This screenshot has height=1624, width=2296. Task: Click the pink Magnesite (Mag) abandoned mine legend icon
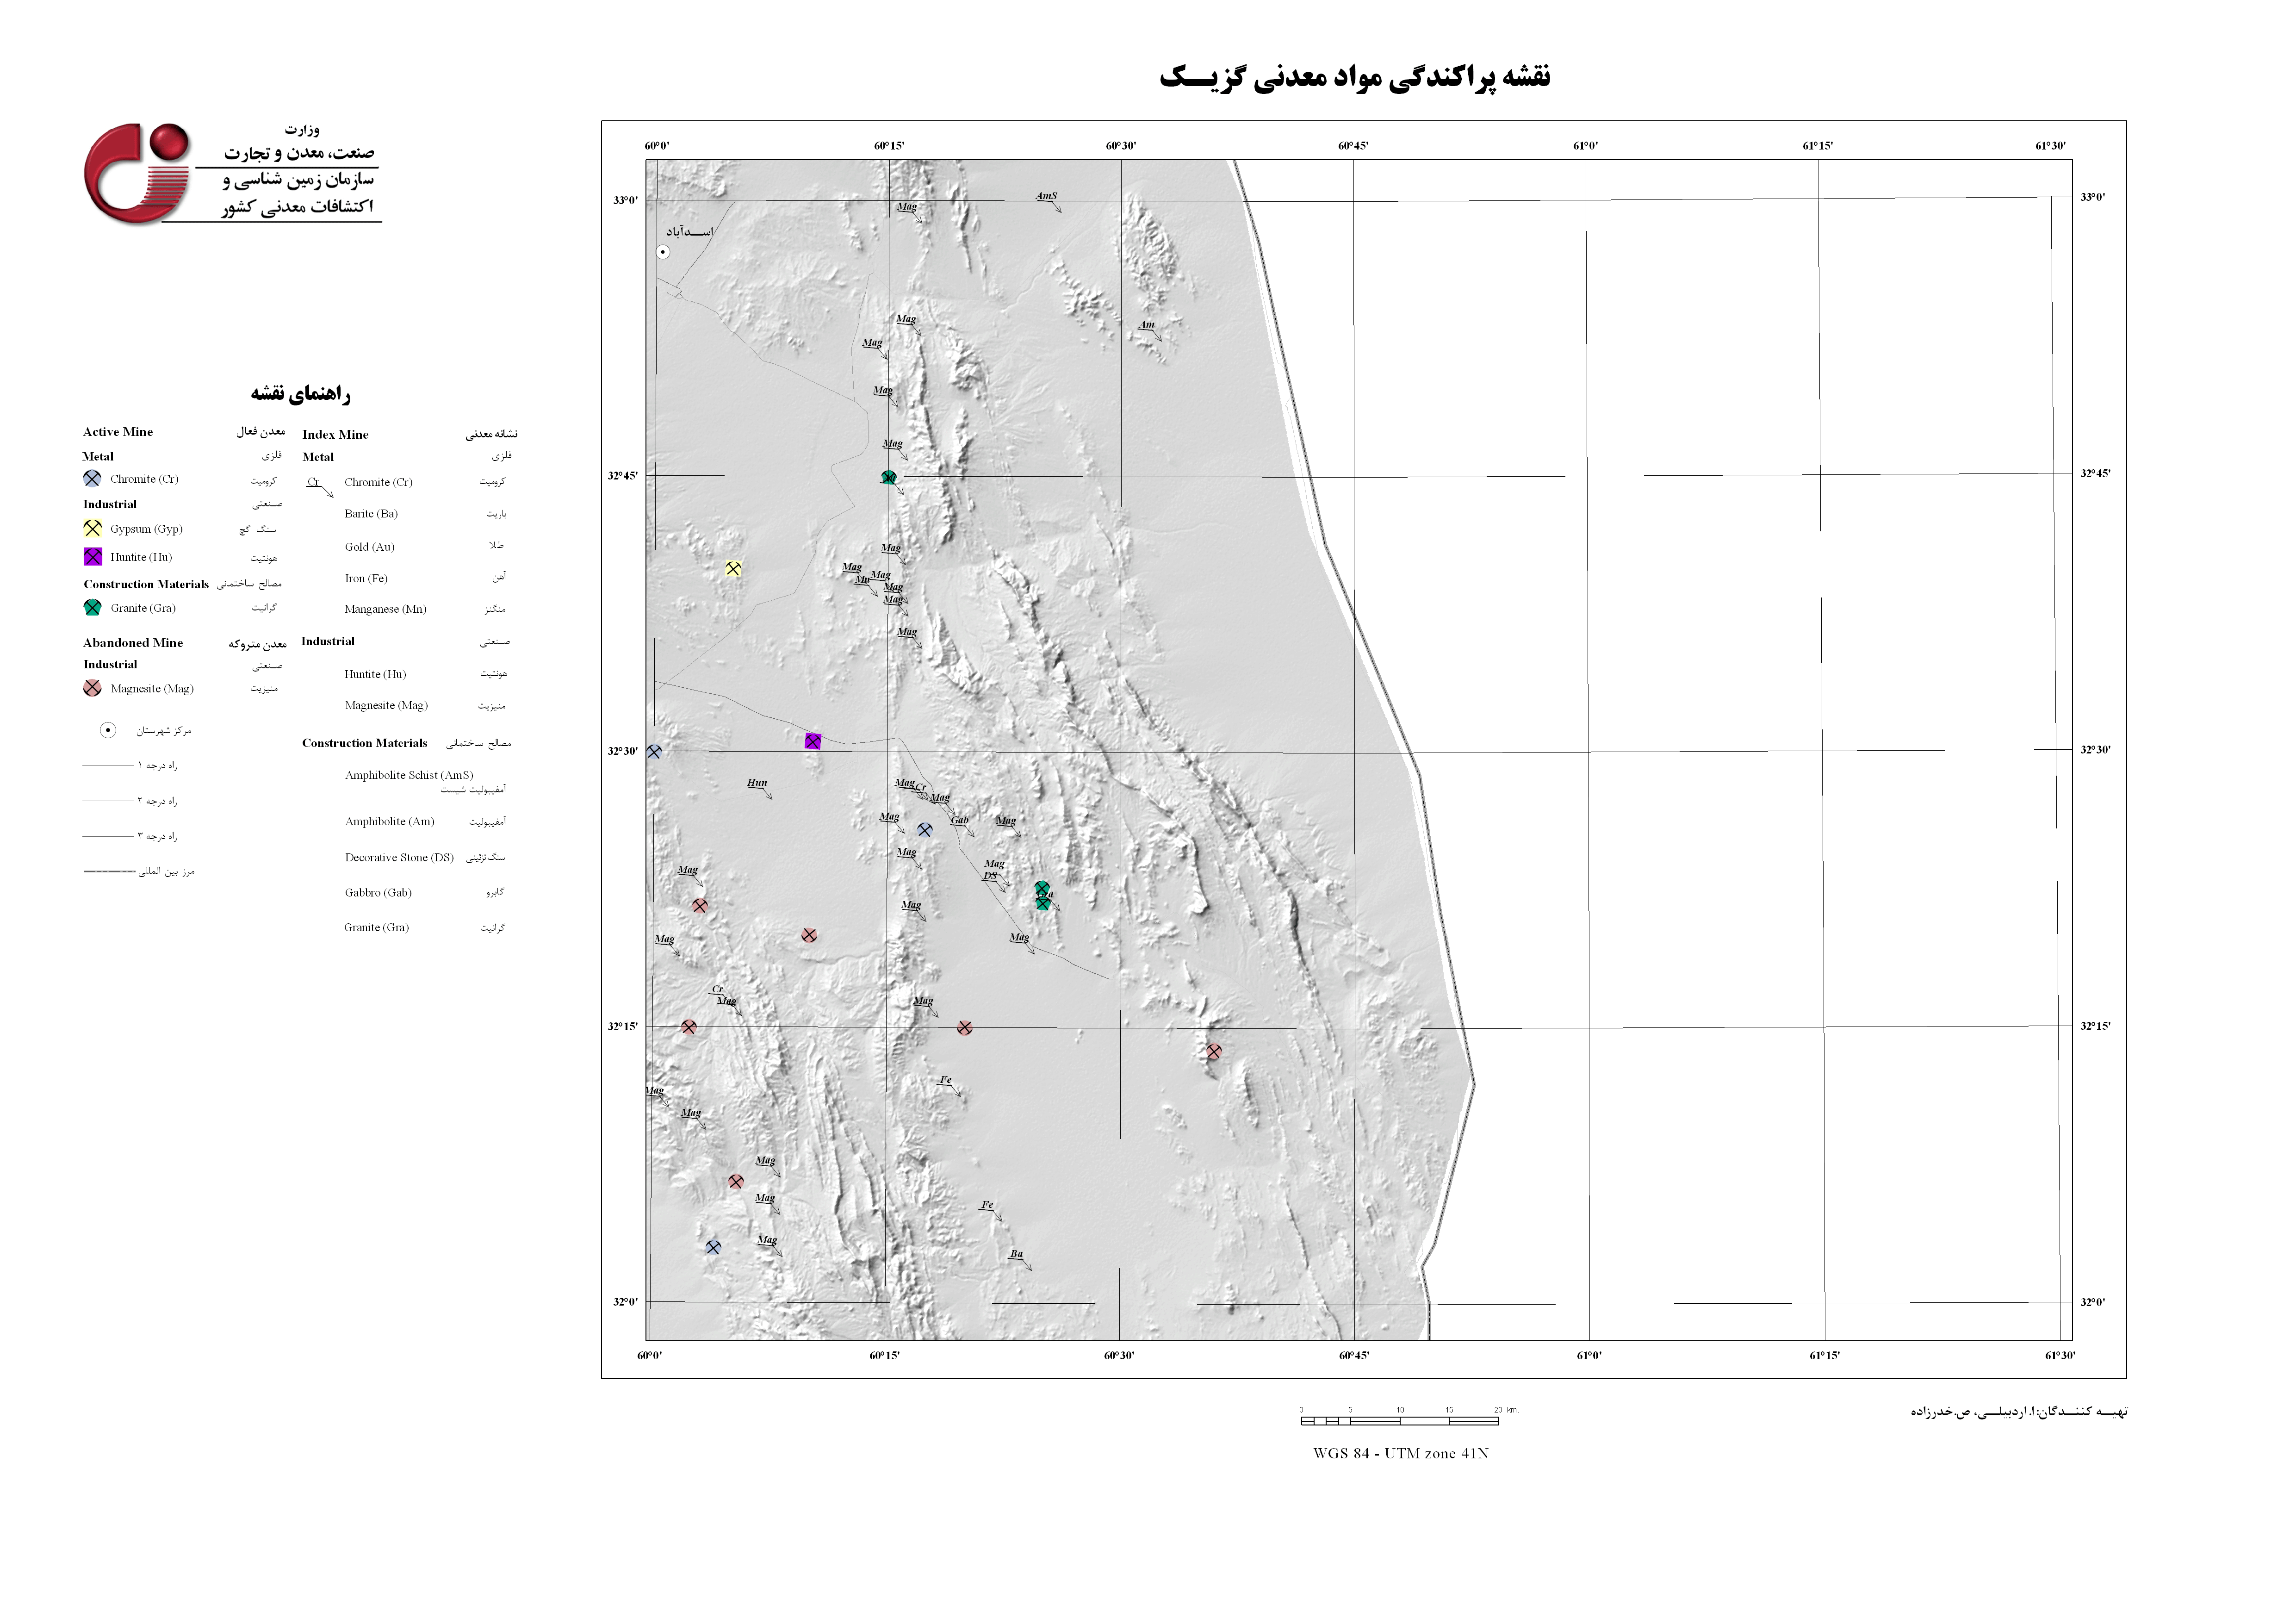click(92, 688)
